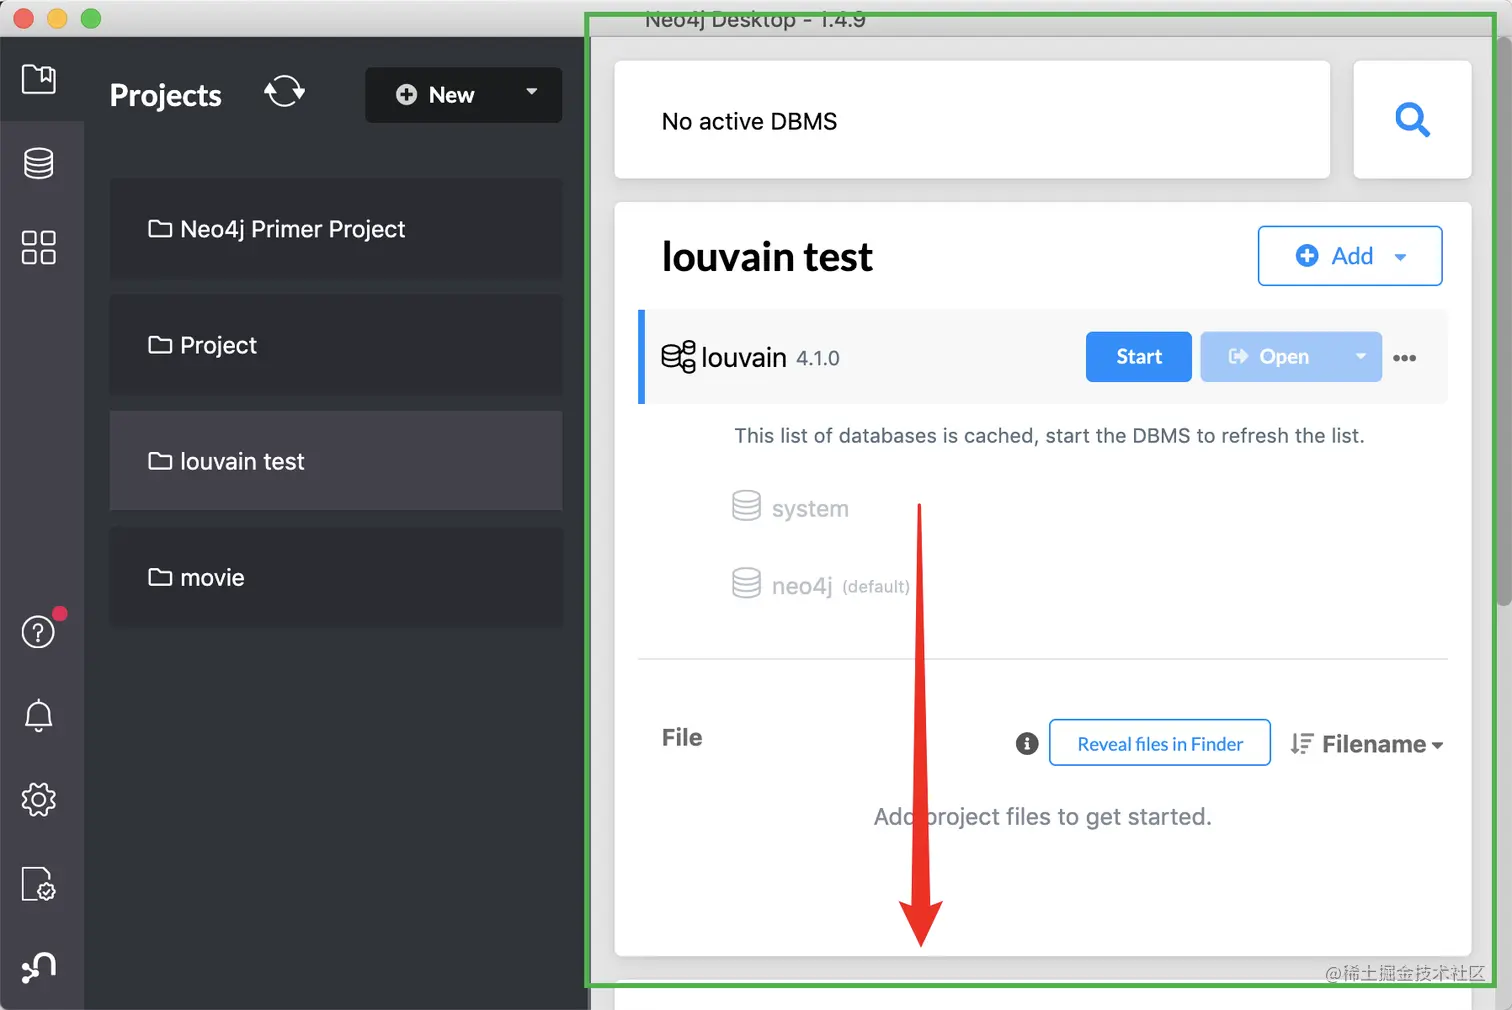The image size is (1512, 1010).
Task: Open Graph Apps grid icon
Action: (39, 247)
